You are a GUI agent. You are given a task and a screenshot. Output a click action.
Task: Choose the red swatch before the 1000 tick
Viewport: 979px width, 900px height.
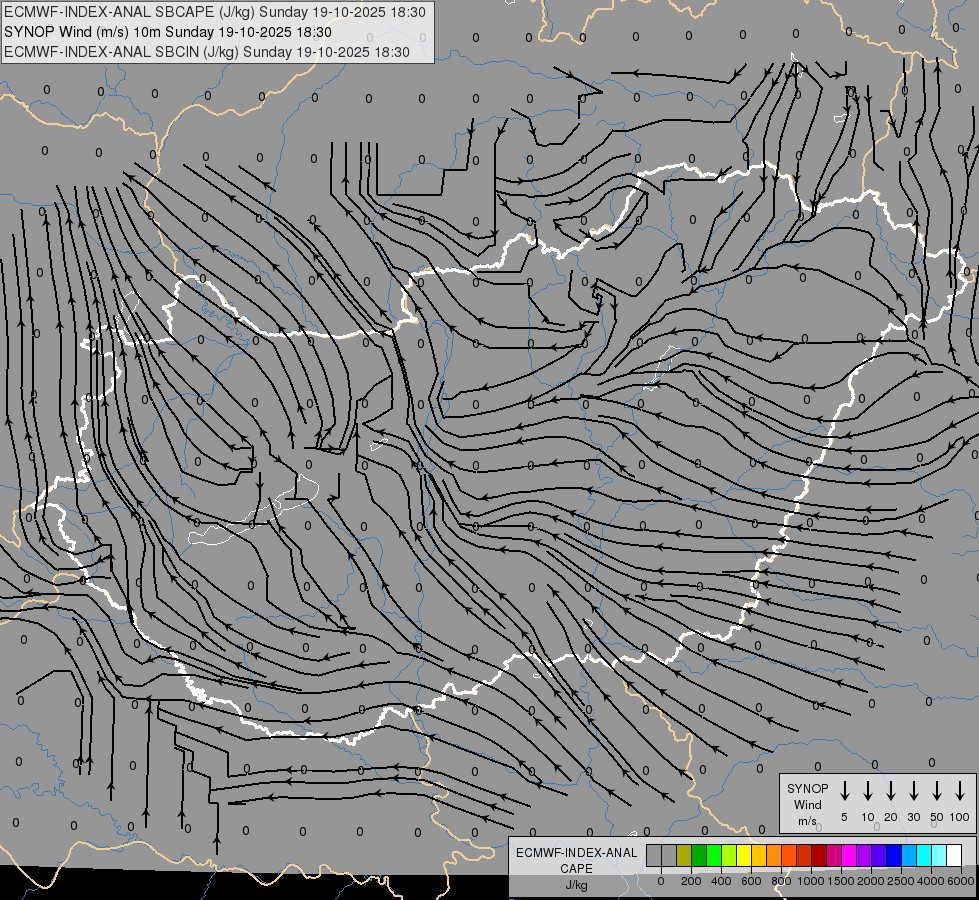(x=804, y=855)
